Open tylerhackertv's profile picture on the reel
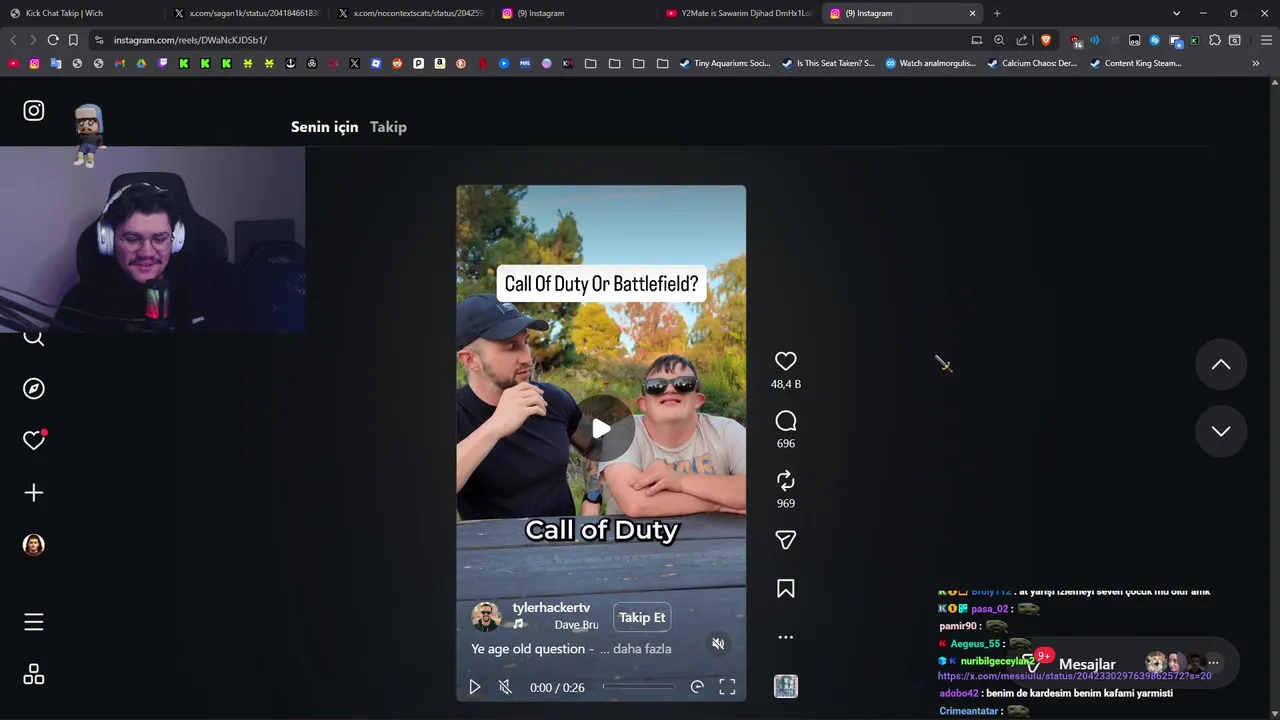 [x=486, y=616]
